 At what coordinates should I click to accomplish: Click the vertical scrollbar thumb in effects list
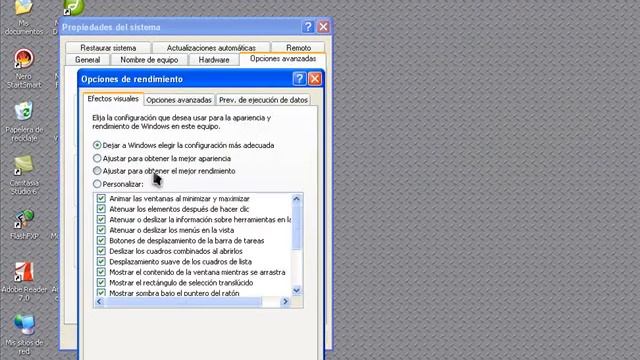297,227
